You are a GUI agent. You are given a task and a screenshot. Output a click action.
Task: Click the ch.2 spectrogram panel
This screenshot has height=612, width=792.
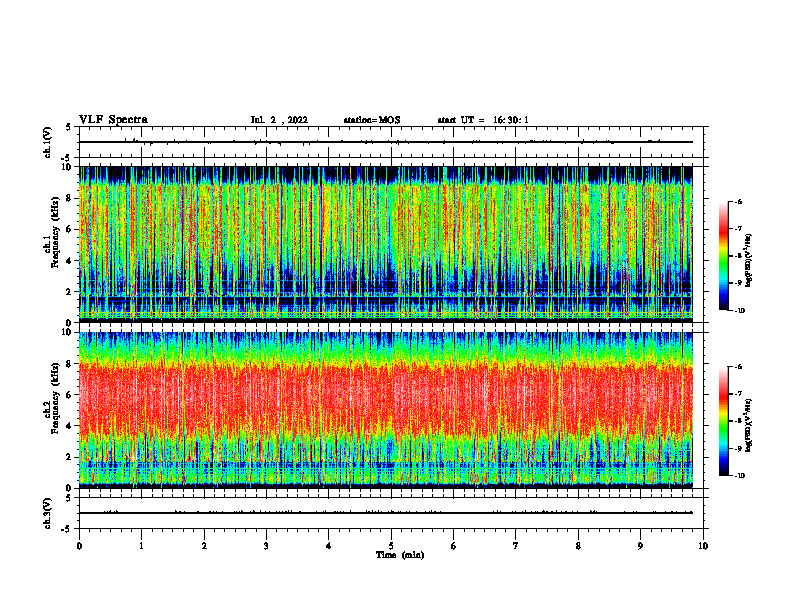coord(386,410)
